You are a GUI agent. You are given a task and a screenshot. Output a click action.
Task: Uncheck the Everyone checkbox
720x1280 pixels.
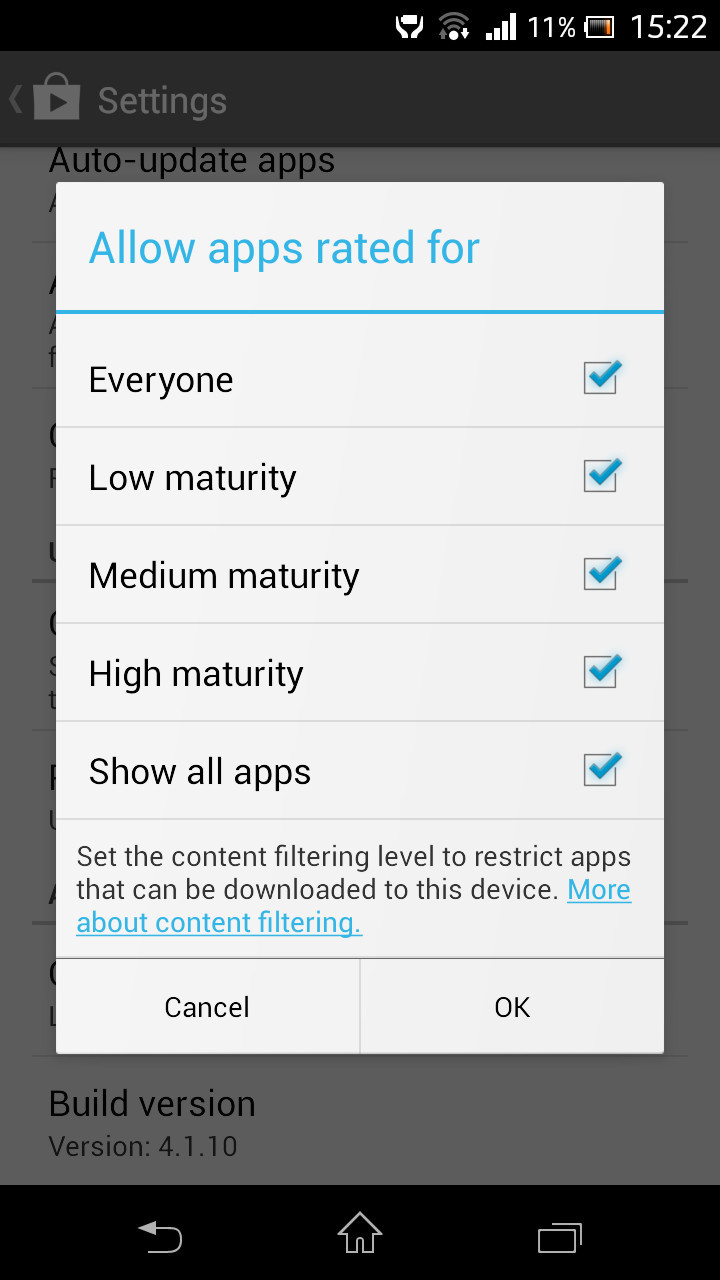(602, 378)
